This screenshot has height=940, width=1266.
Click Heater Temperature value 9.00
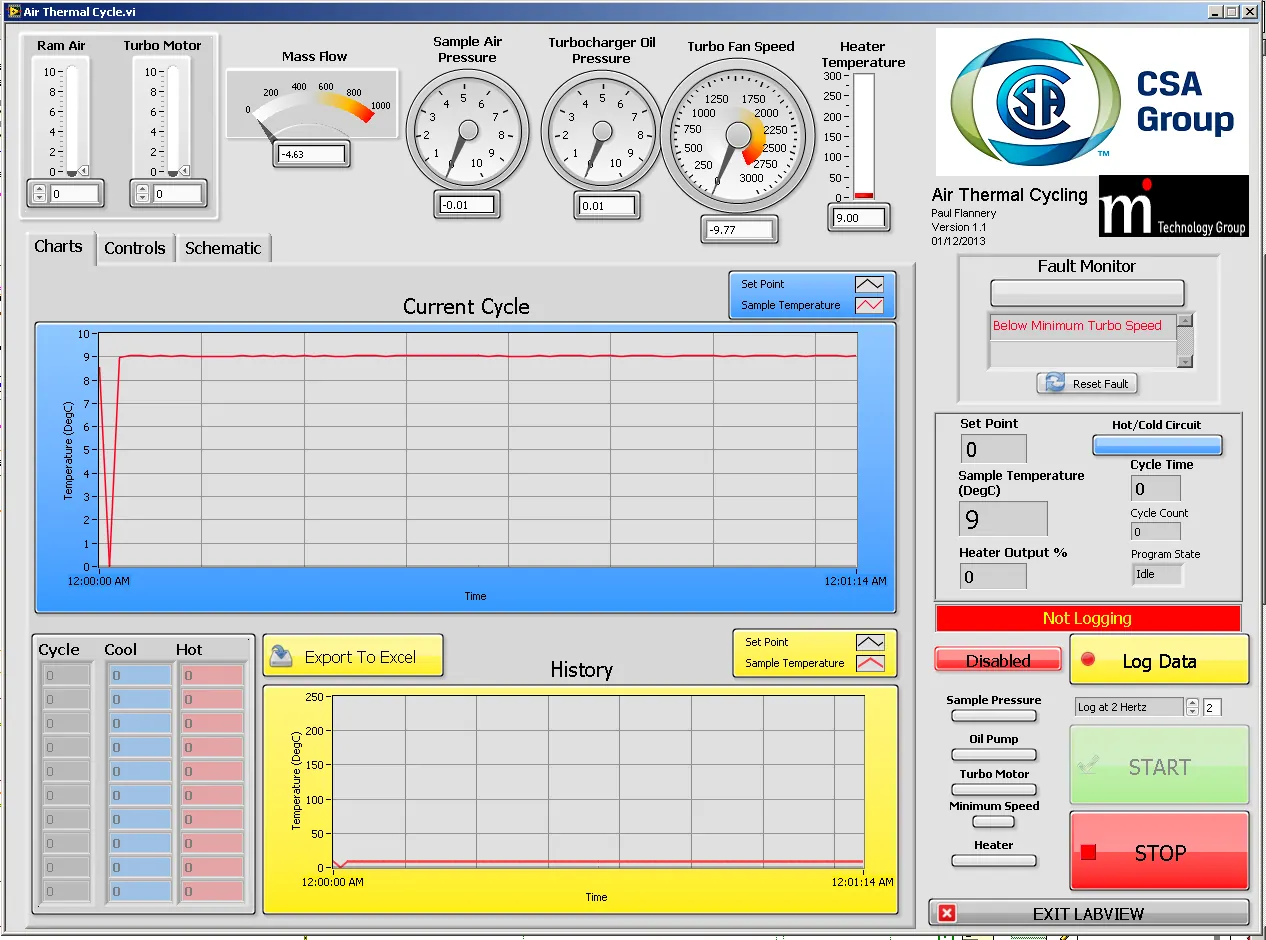coord(859,217)
